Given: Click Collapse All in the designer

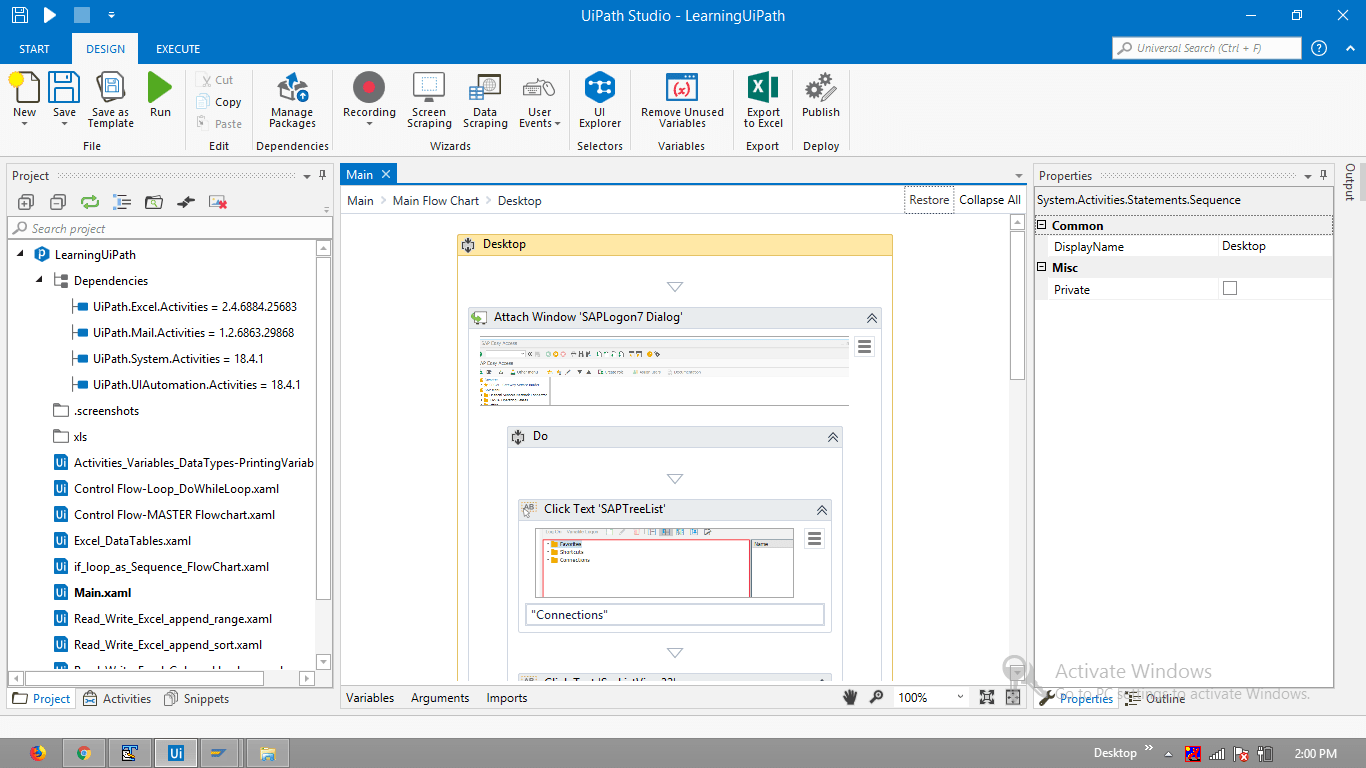Looking at the screenshot, I should [988, 200].
